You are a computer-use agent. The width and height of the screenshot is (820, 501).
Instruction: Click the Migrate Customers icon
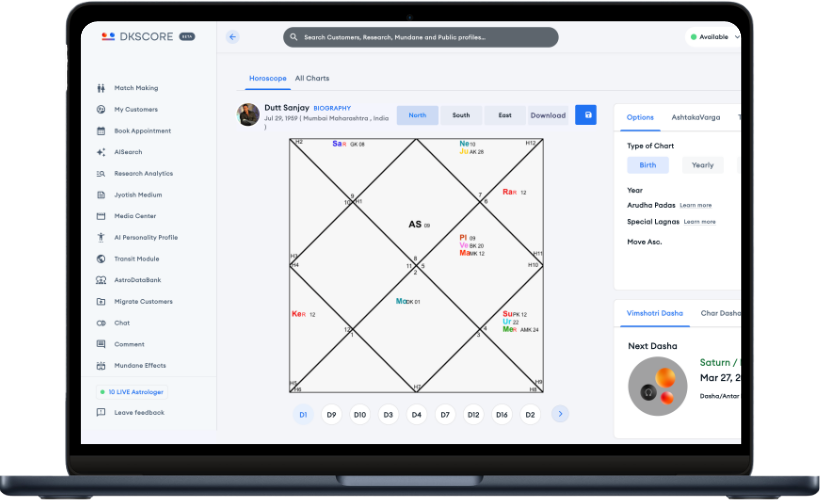point(101,302)
